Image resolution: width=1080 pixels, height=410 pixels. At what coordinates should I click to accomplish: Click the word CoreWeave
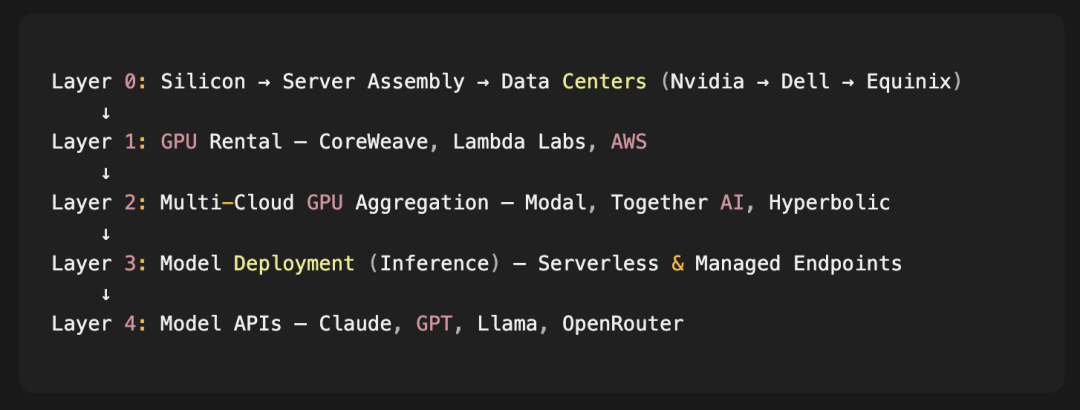tap(373, 143)
